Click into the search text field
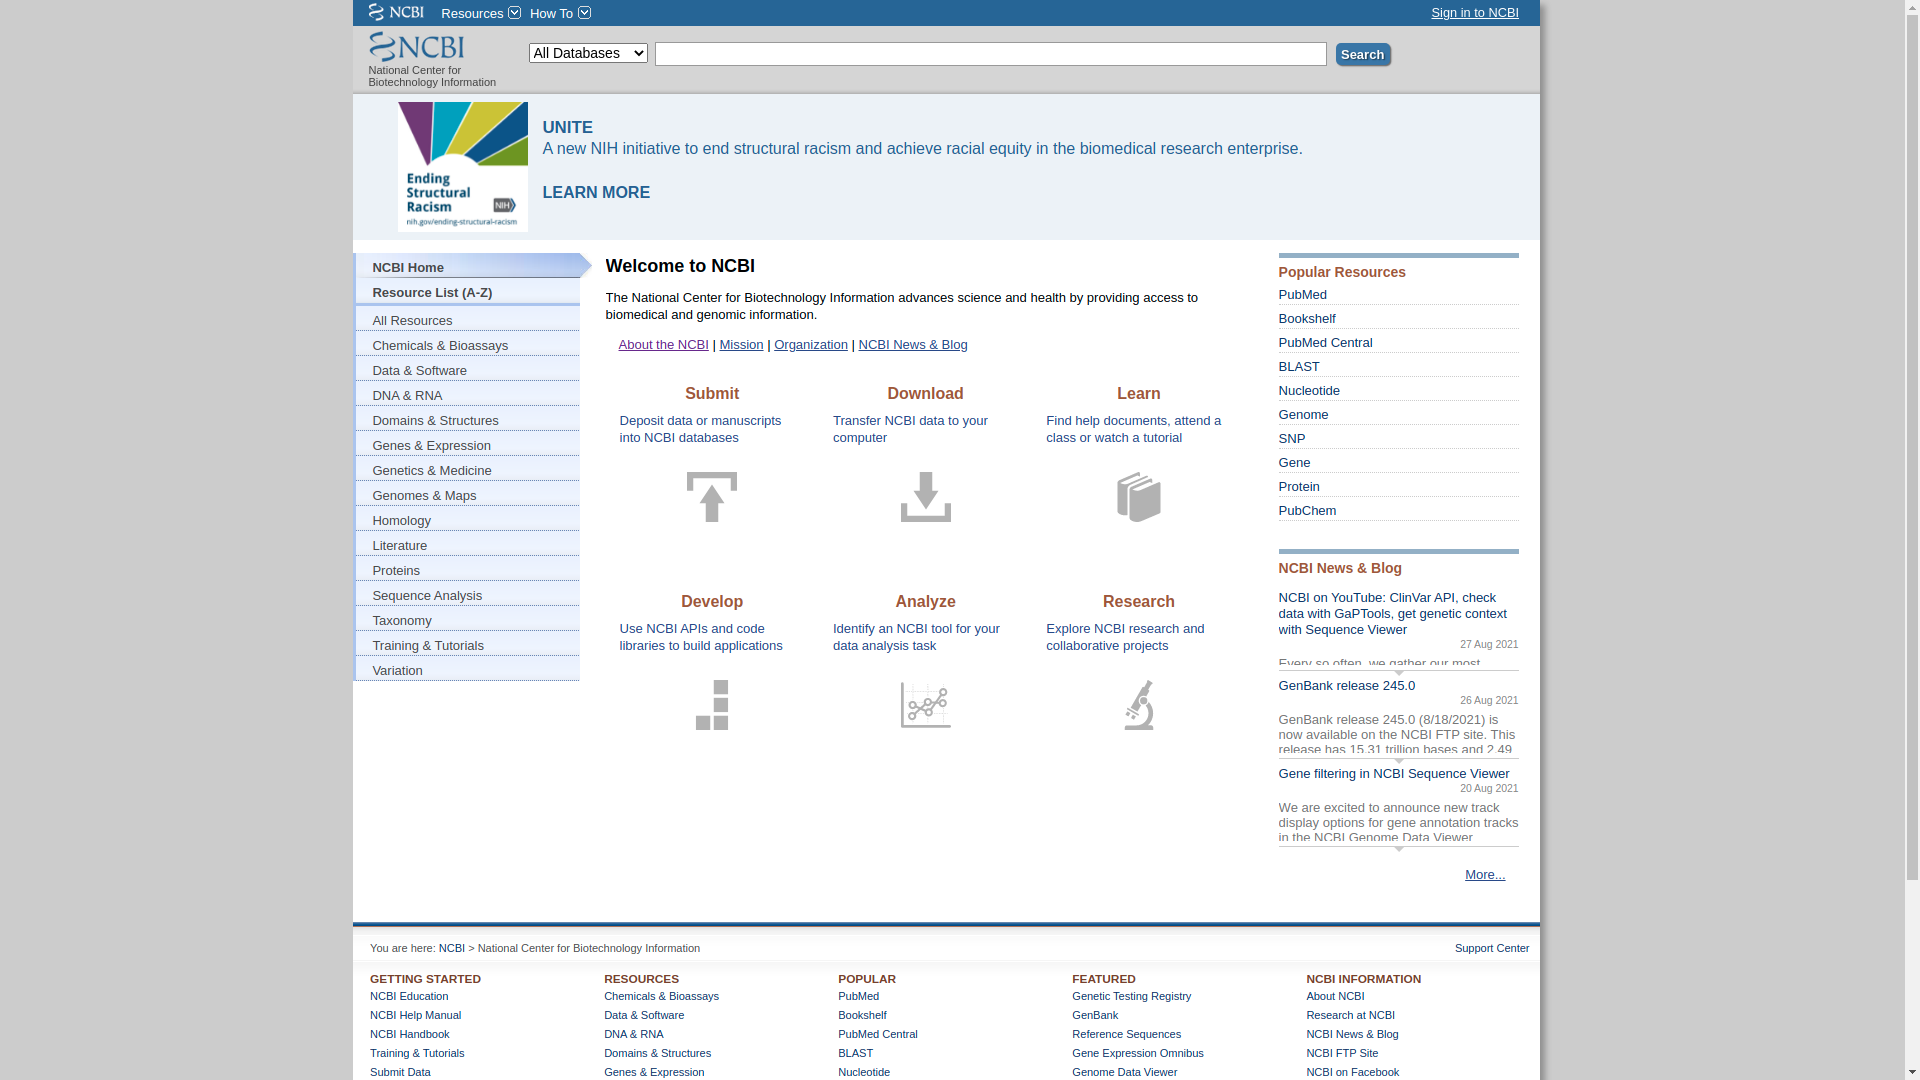The height and width of the screenshot is (1080, 1920). (990, 54)
